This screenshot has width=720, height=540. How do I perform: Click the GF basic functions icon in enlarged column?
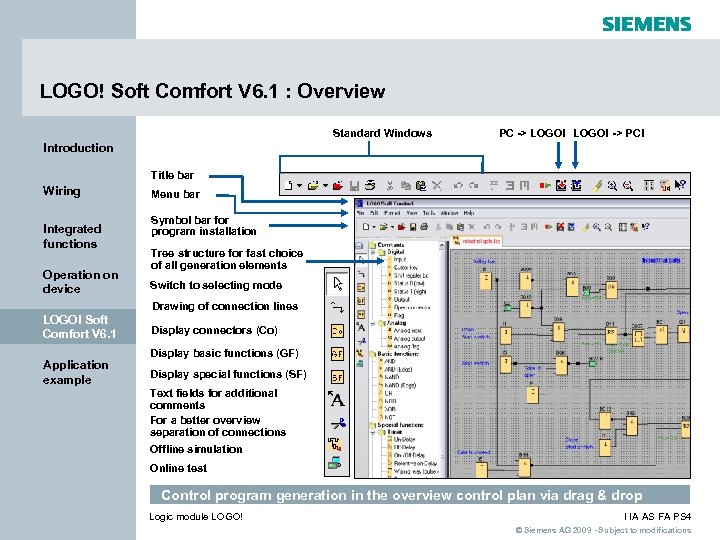[x=338, y=354]
